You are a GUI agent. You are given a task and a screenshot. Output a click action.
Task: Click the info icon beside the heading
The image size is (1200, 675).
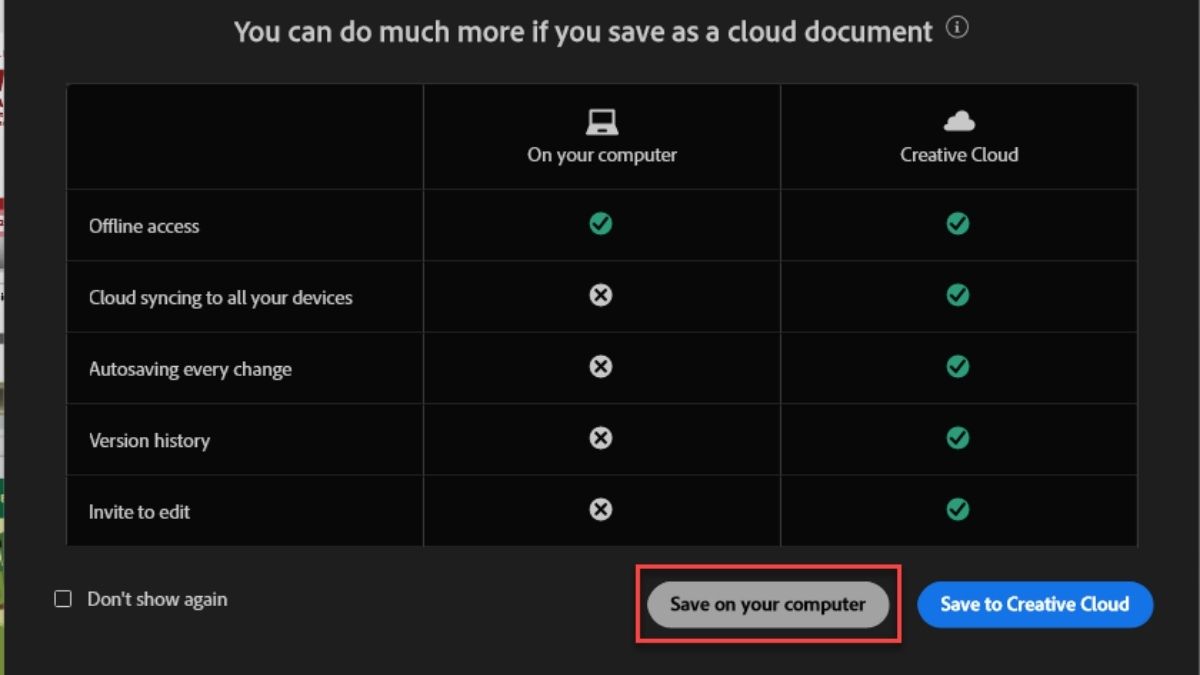tap(957, 29)
